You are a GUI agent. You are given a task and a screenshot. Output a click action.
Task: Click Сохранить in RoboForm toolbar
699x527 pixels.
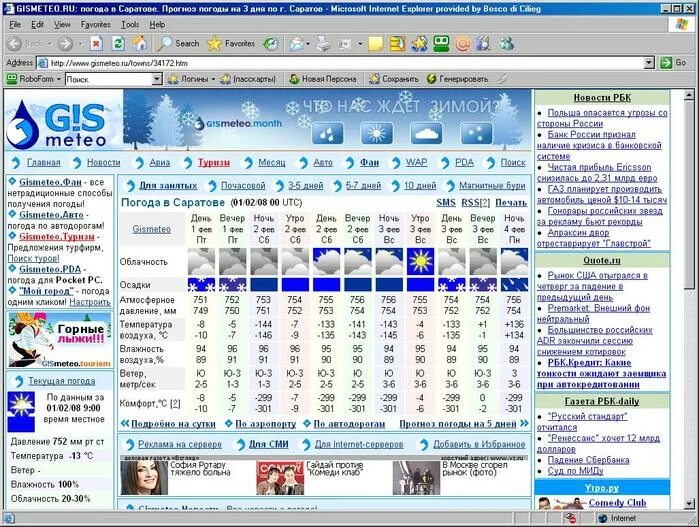394,79
